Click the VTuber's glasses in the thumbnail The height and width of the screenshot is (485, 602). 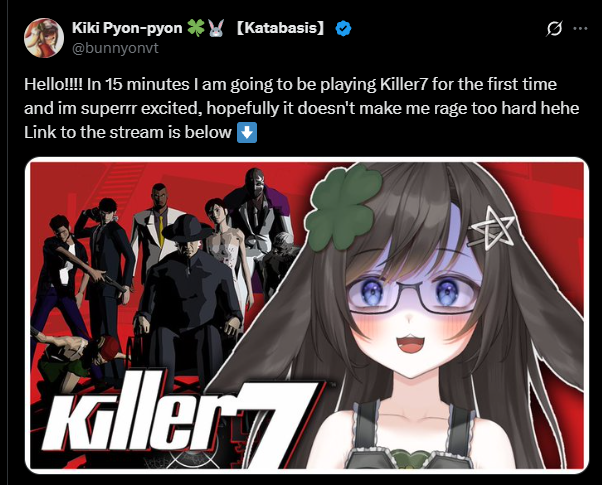[x=413, y=295]
